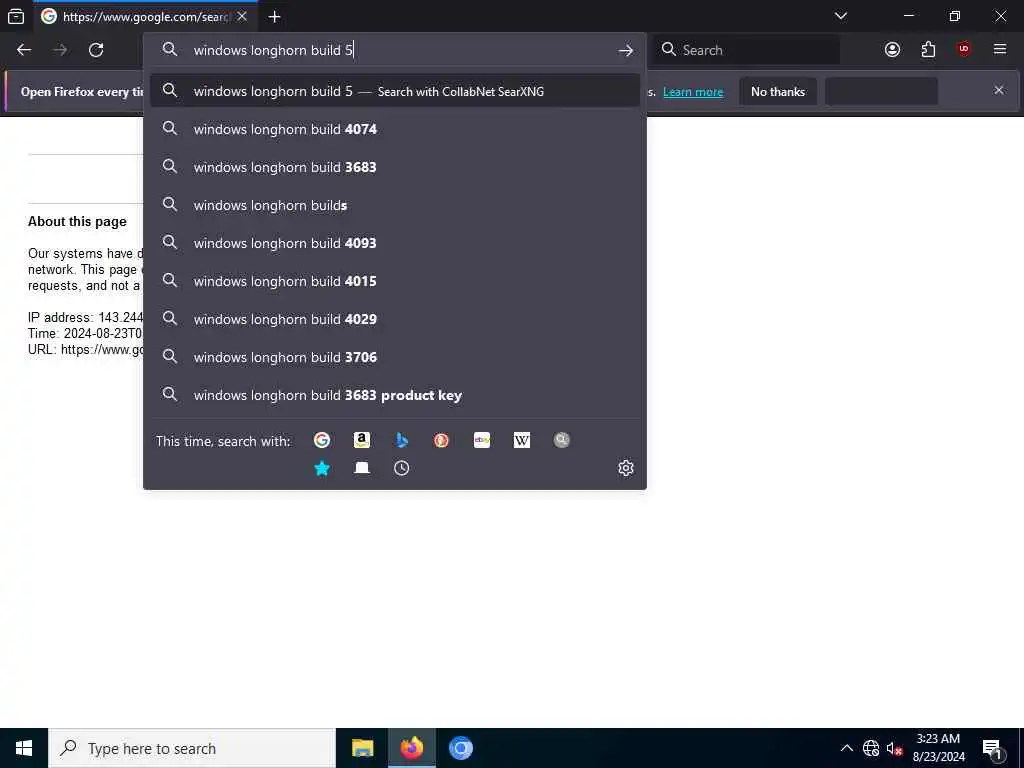Open the Firefox hamburger application menu
1024x768 pixels.
pyautogui.click(x=1000, y=50)
